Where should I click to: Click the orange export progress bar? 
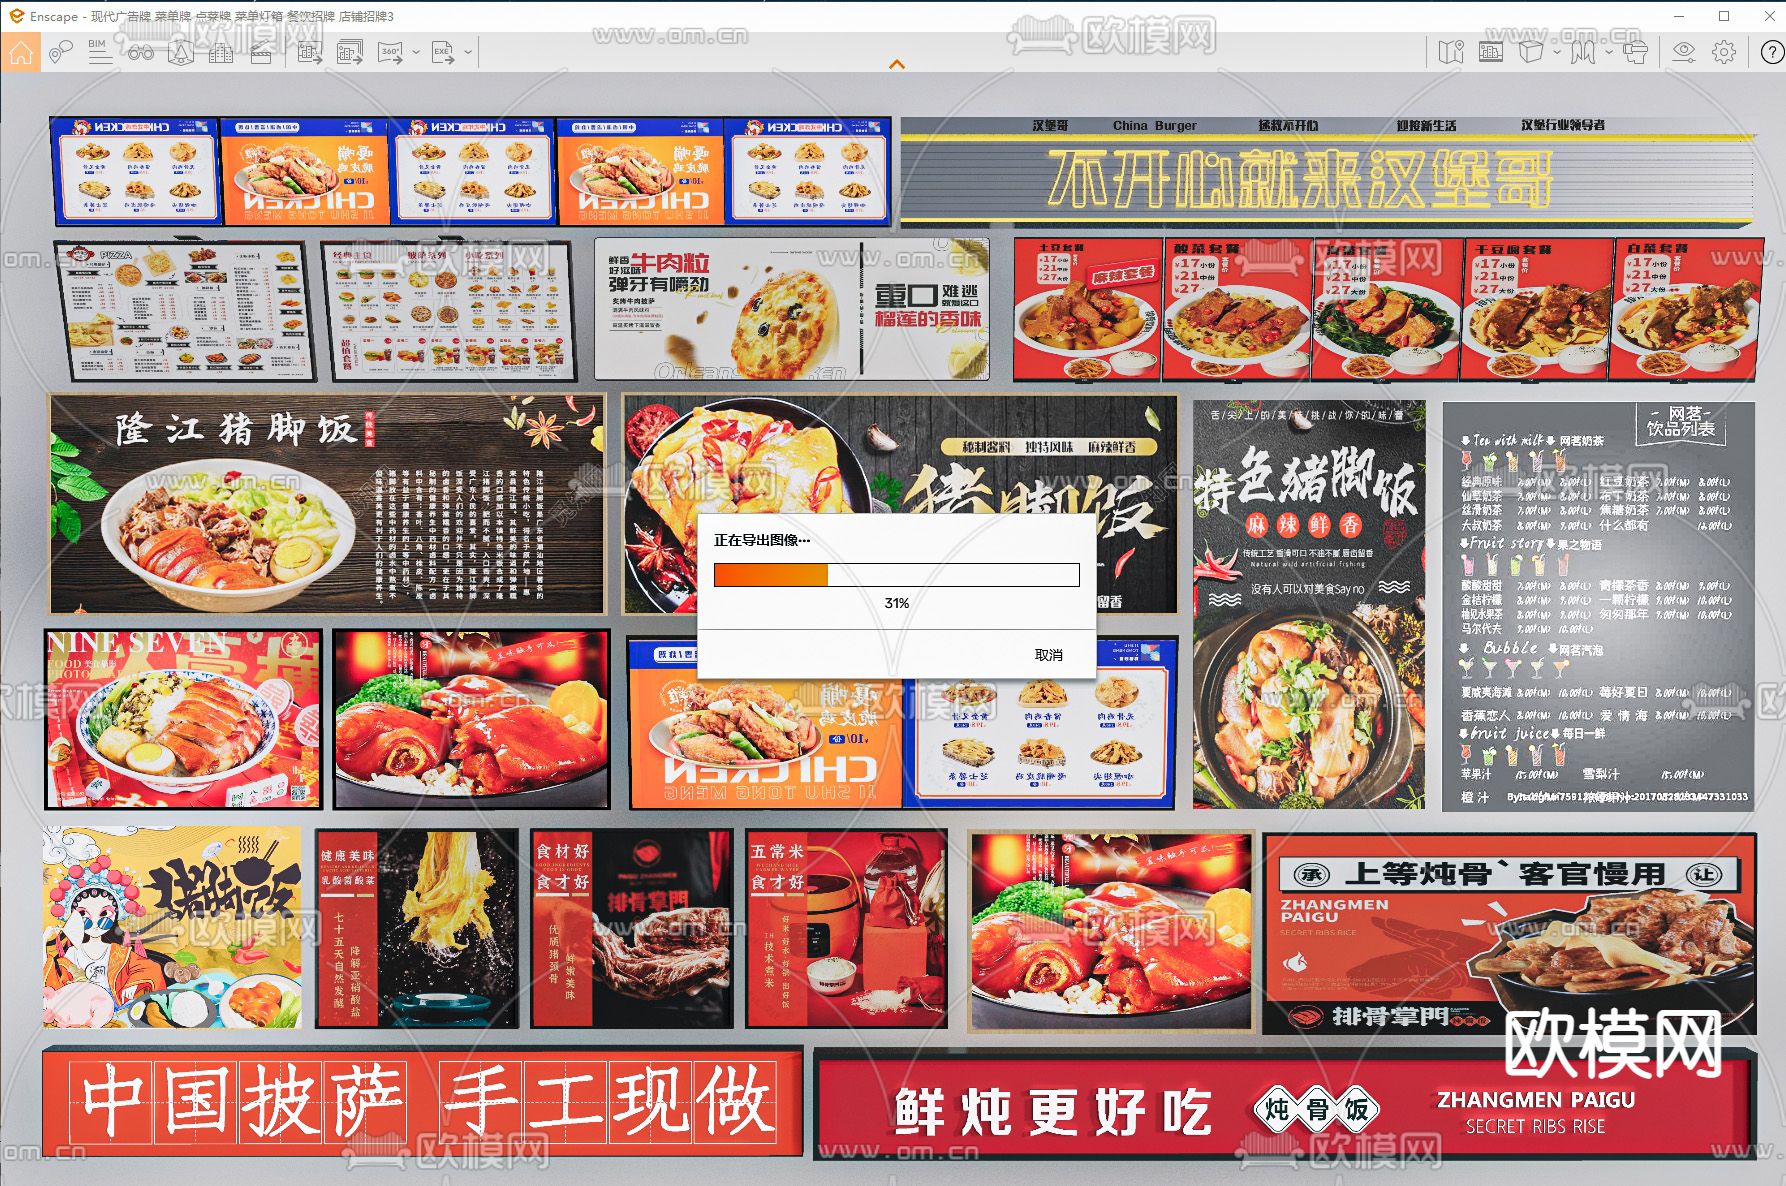[896, 574]
